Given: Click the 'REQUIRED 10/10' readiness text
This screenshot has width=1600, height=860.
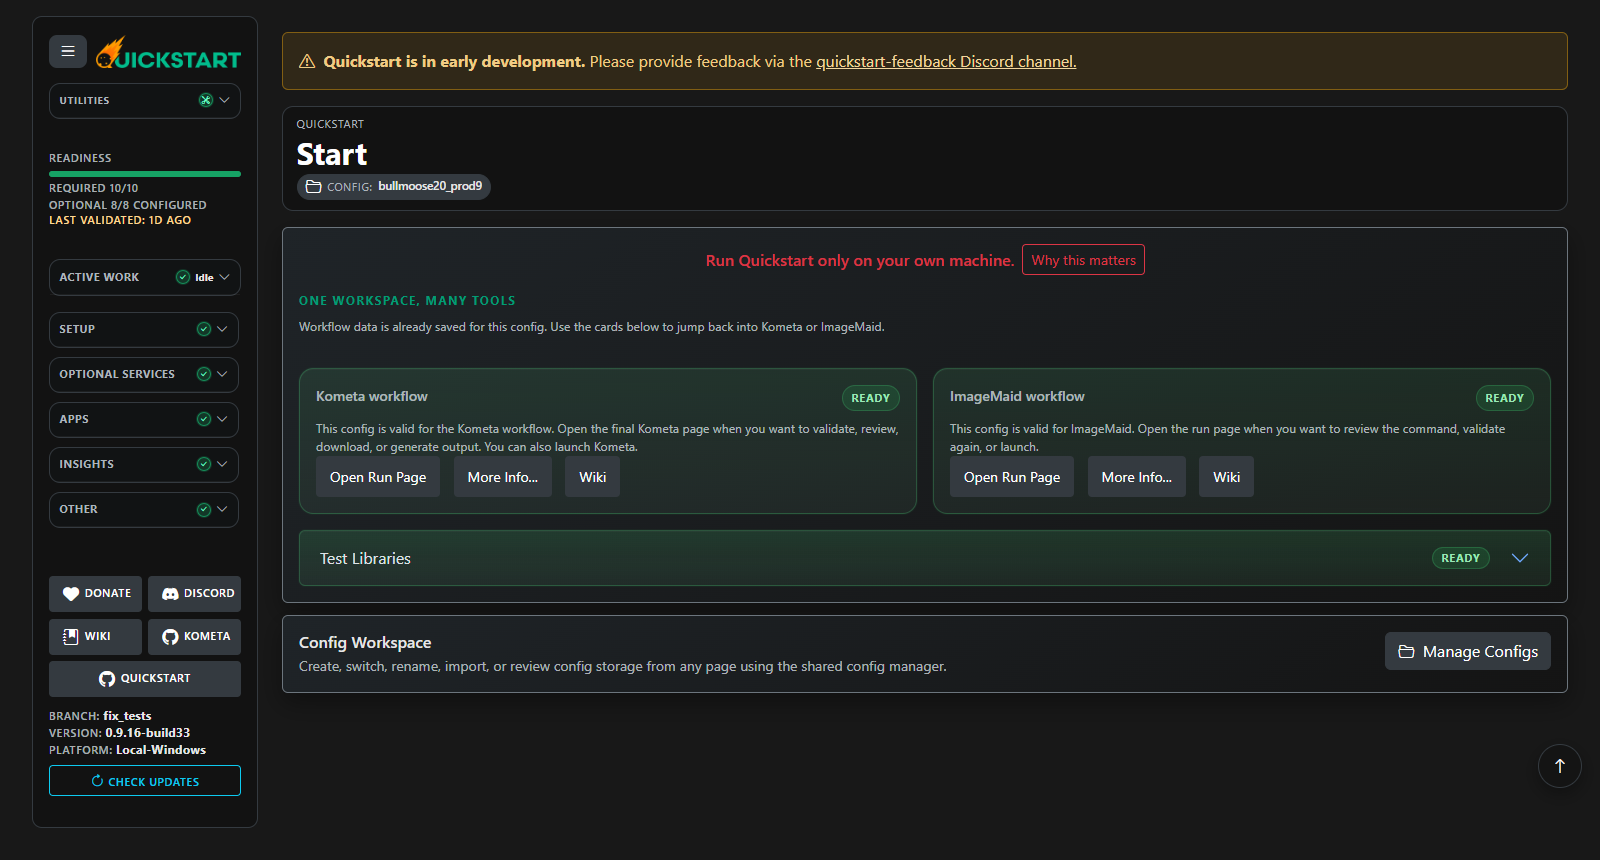Looking at the screenshot, I should point(94,188).
